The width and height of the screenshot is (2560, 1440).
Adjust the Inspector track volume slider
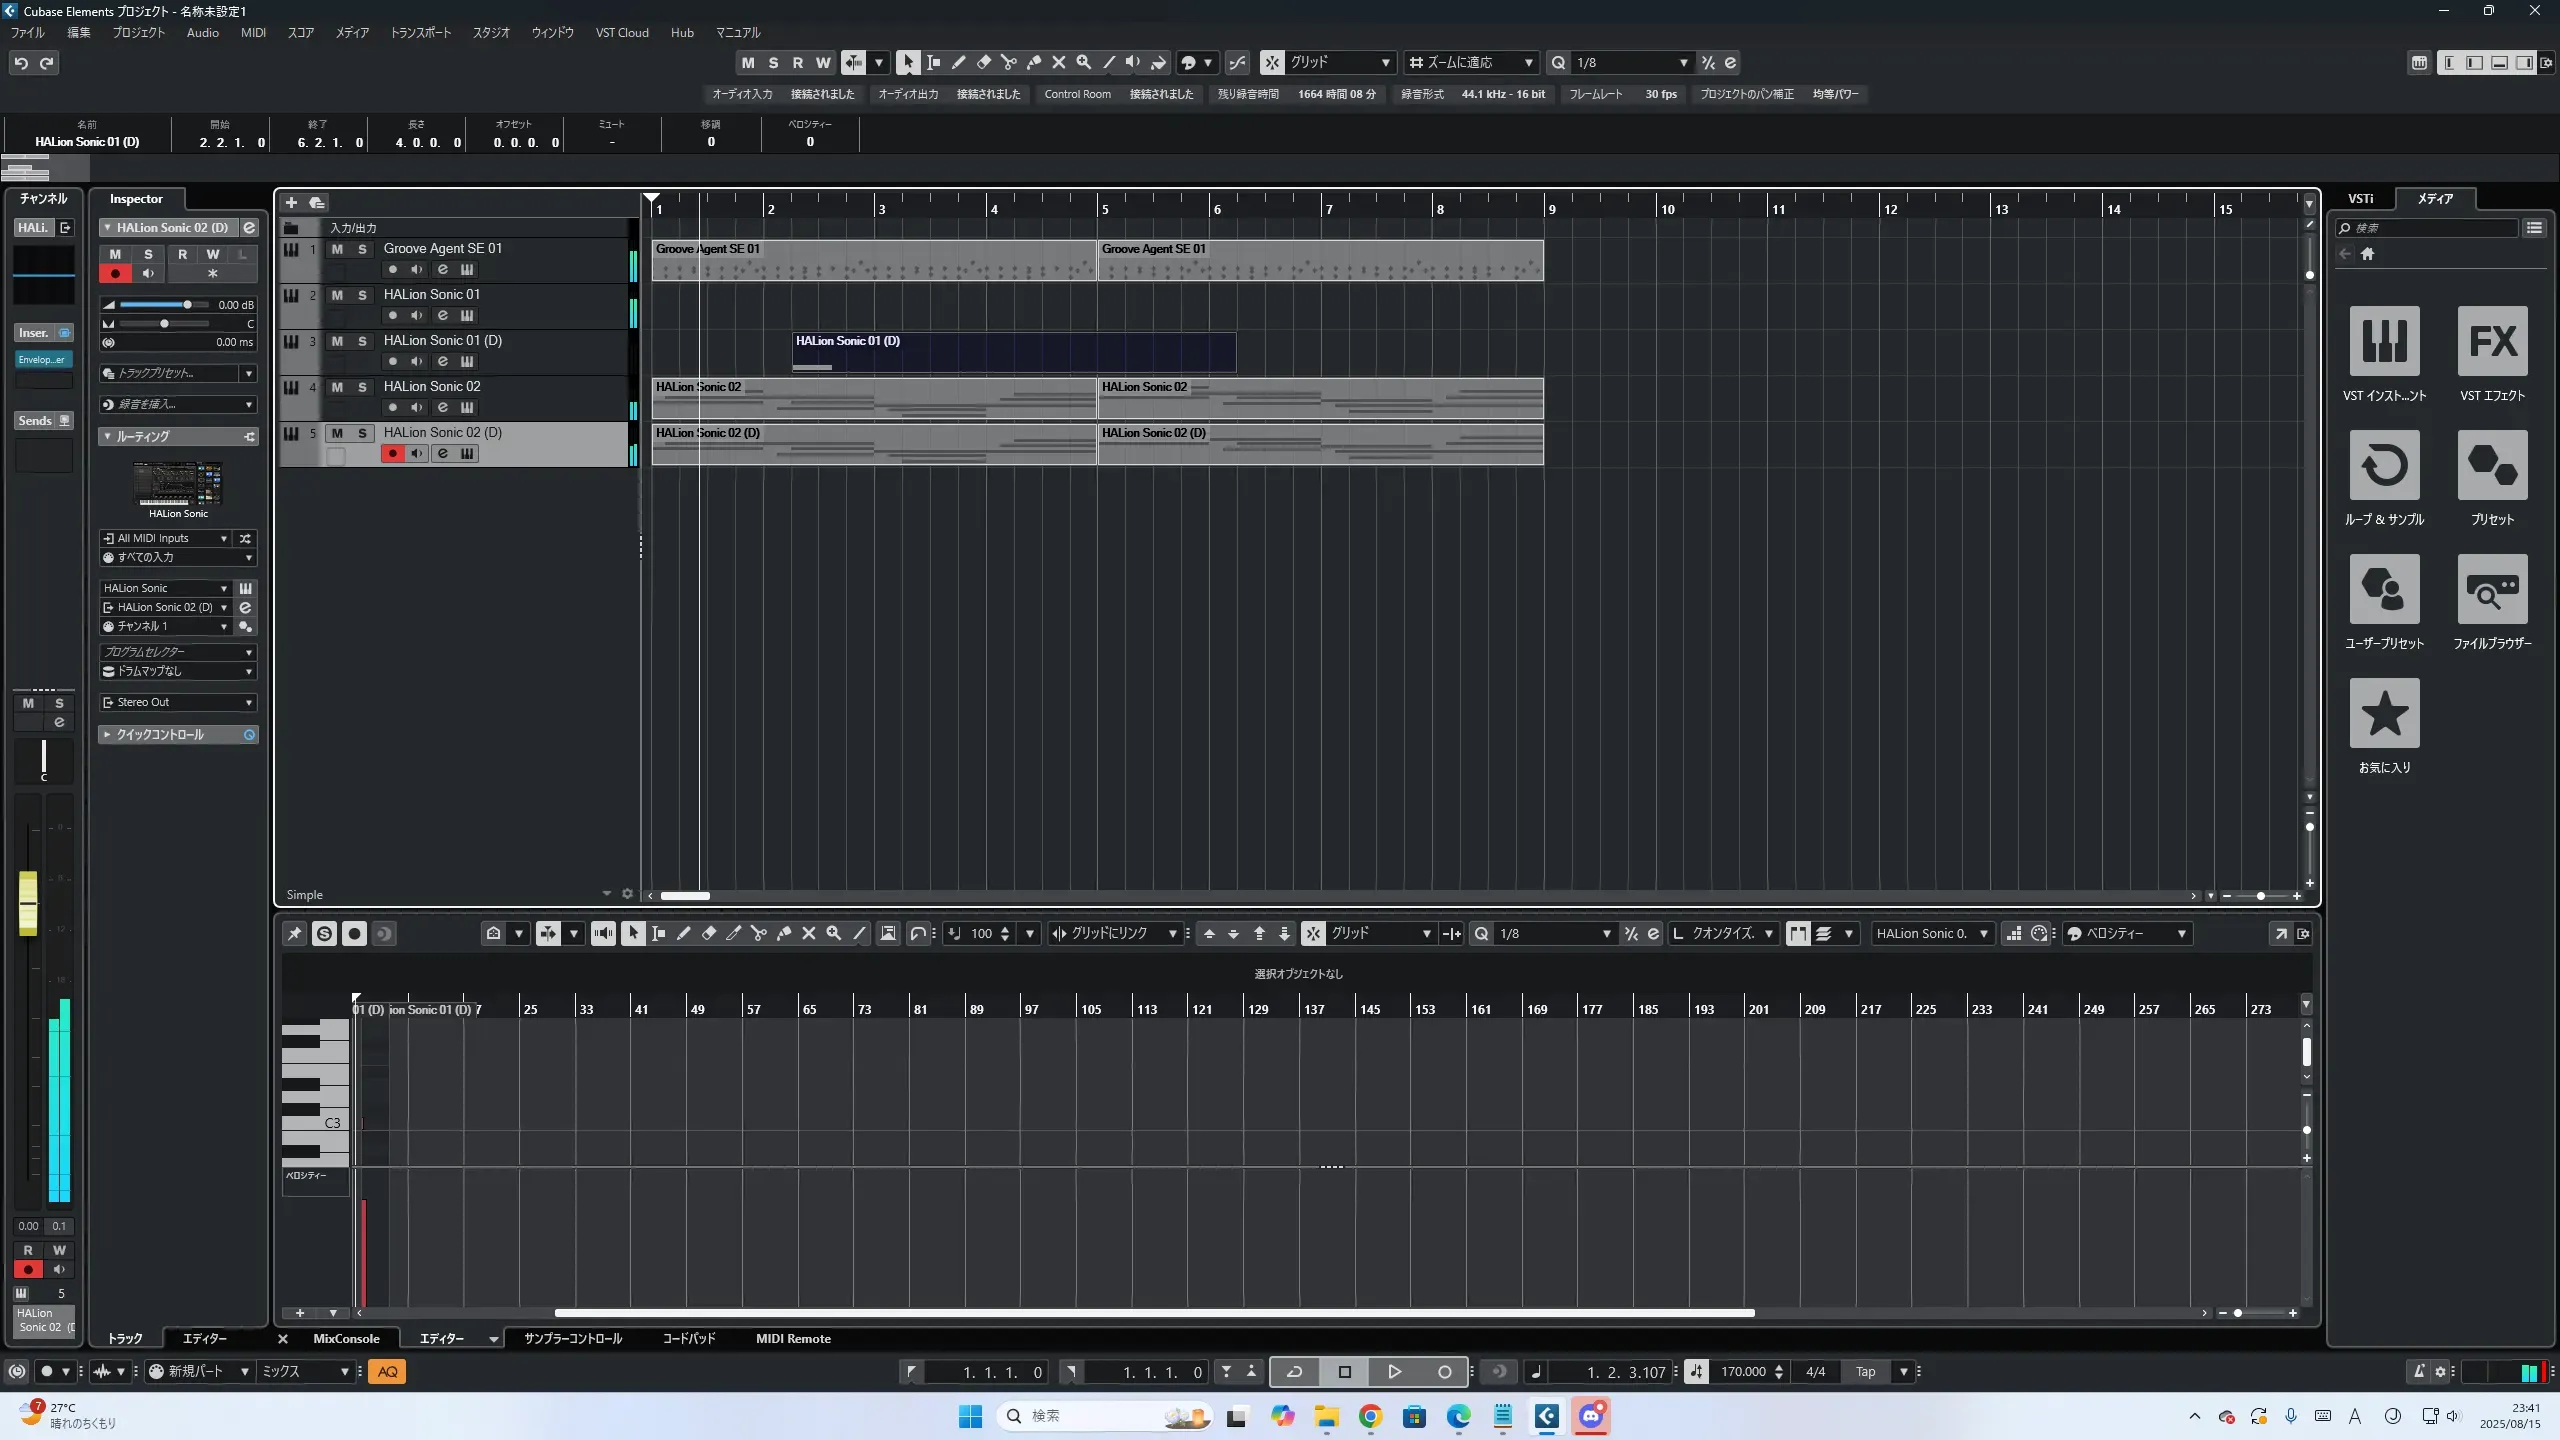tap(187, 305)
